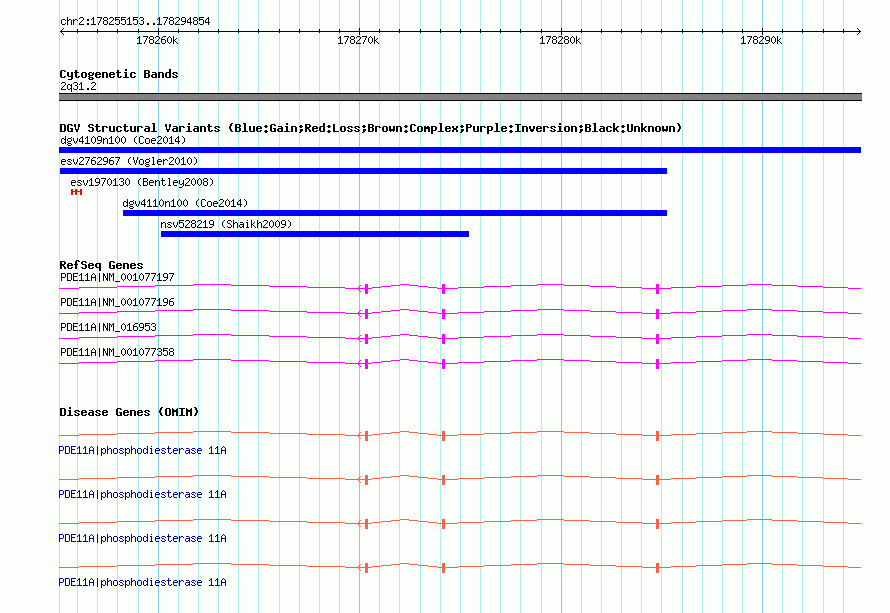Open the PDE11A|NM_016953 transcript
The image size is (890, 613).
point(108,328)
